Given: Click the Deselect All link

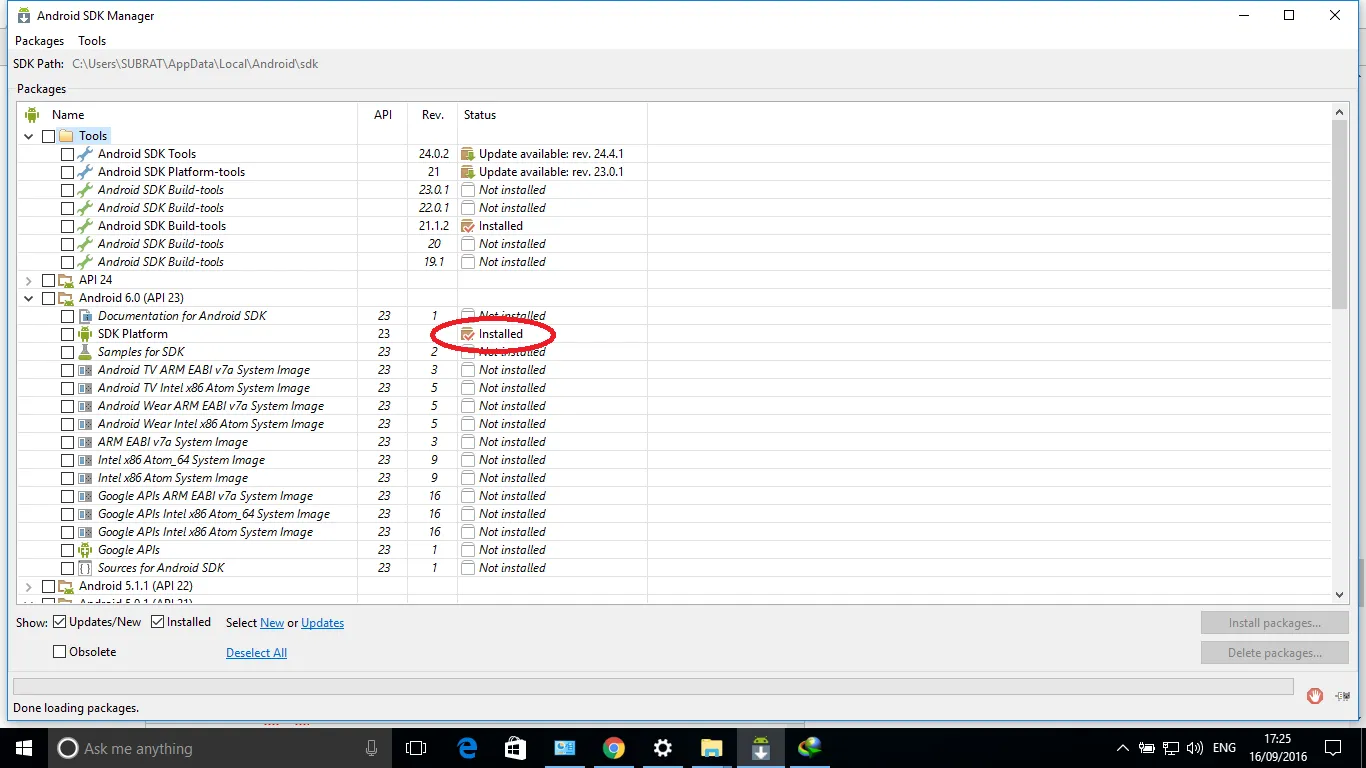Looking at the screenshot, I should pyautogui.click(x=256, y=653).
